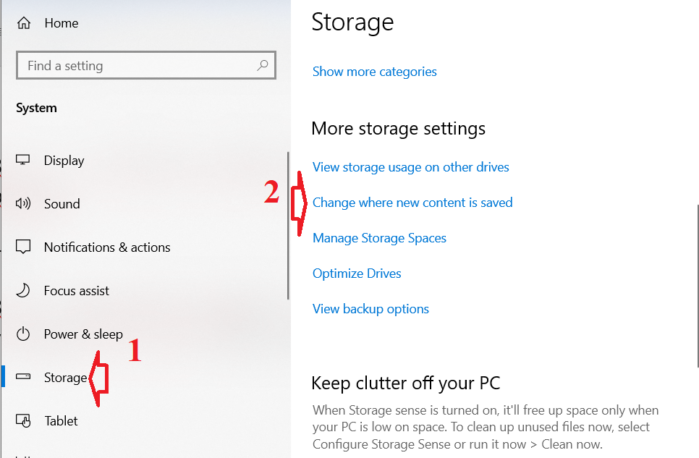Viewport: 699px width, 458px height.
Task: Click the Power & sleep icon
Action: 23,334
